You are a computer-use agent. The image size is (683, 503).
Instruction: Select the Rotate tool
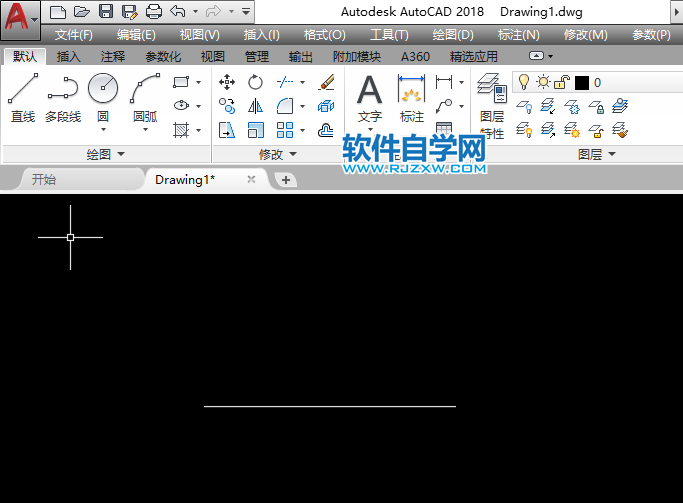tap(255, 82)
